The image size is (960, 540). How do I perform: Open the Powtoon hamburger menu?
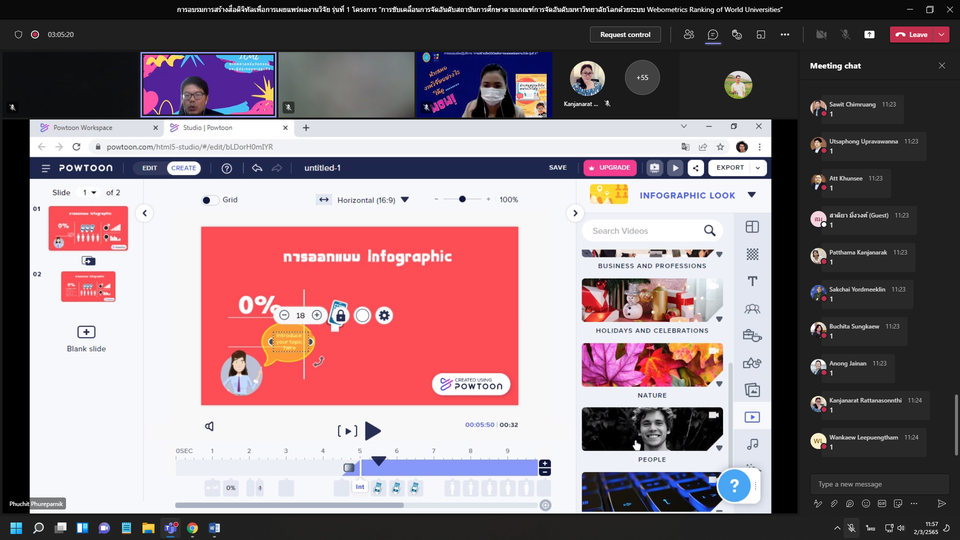click(x=46, y=168)
